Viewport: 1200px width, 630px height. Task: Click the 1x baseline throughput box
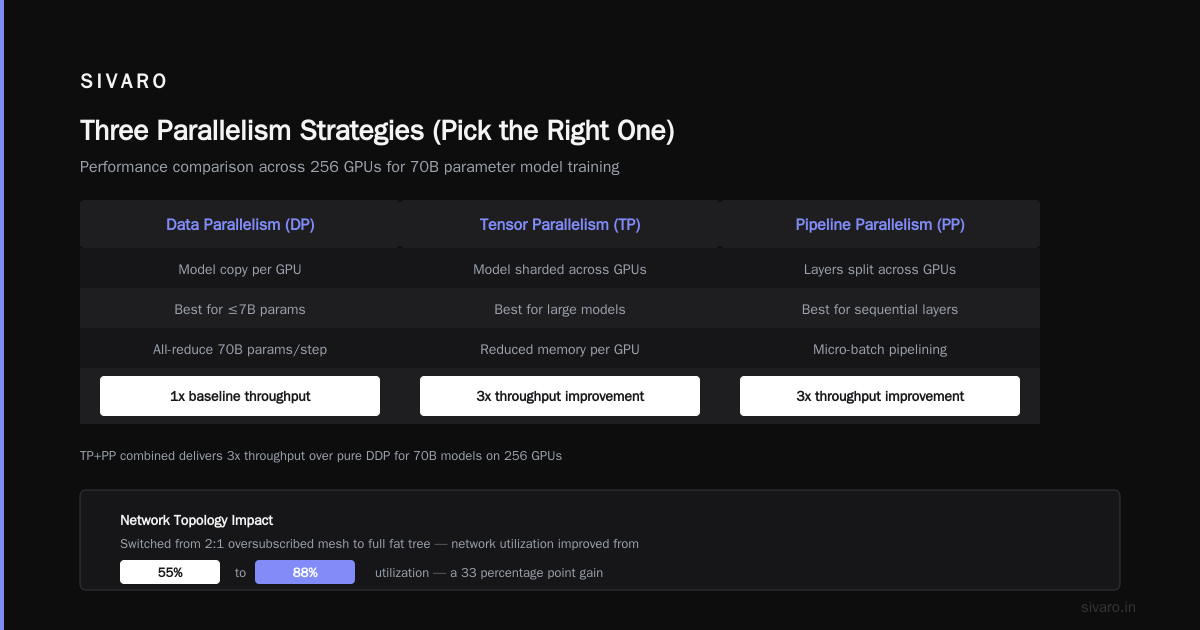tap(240, 396)
